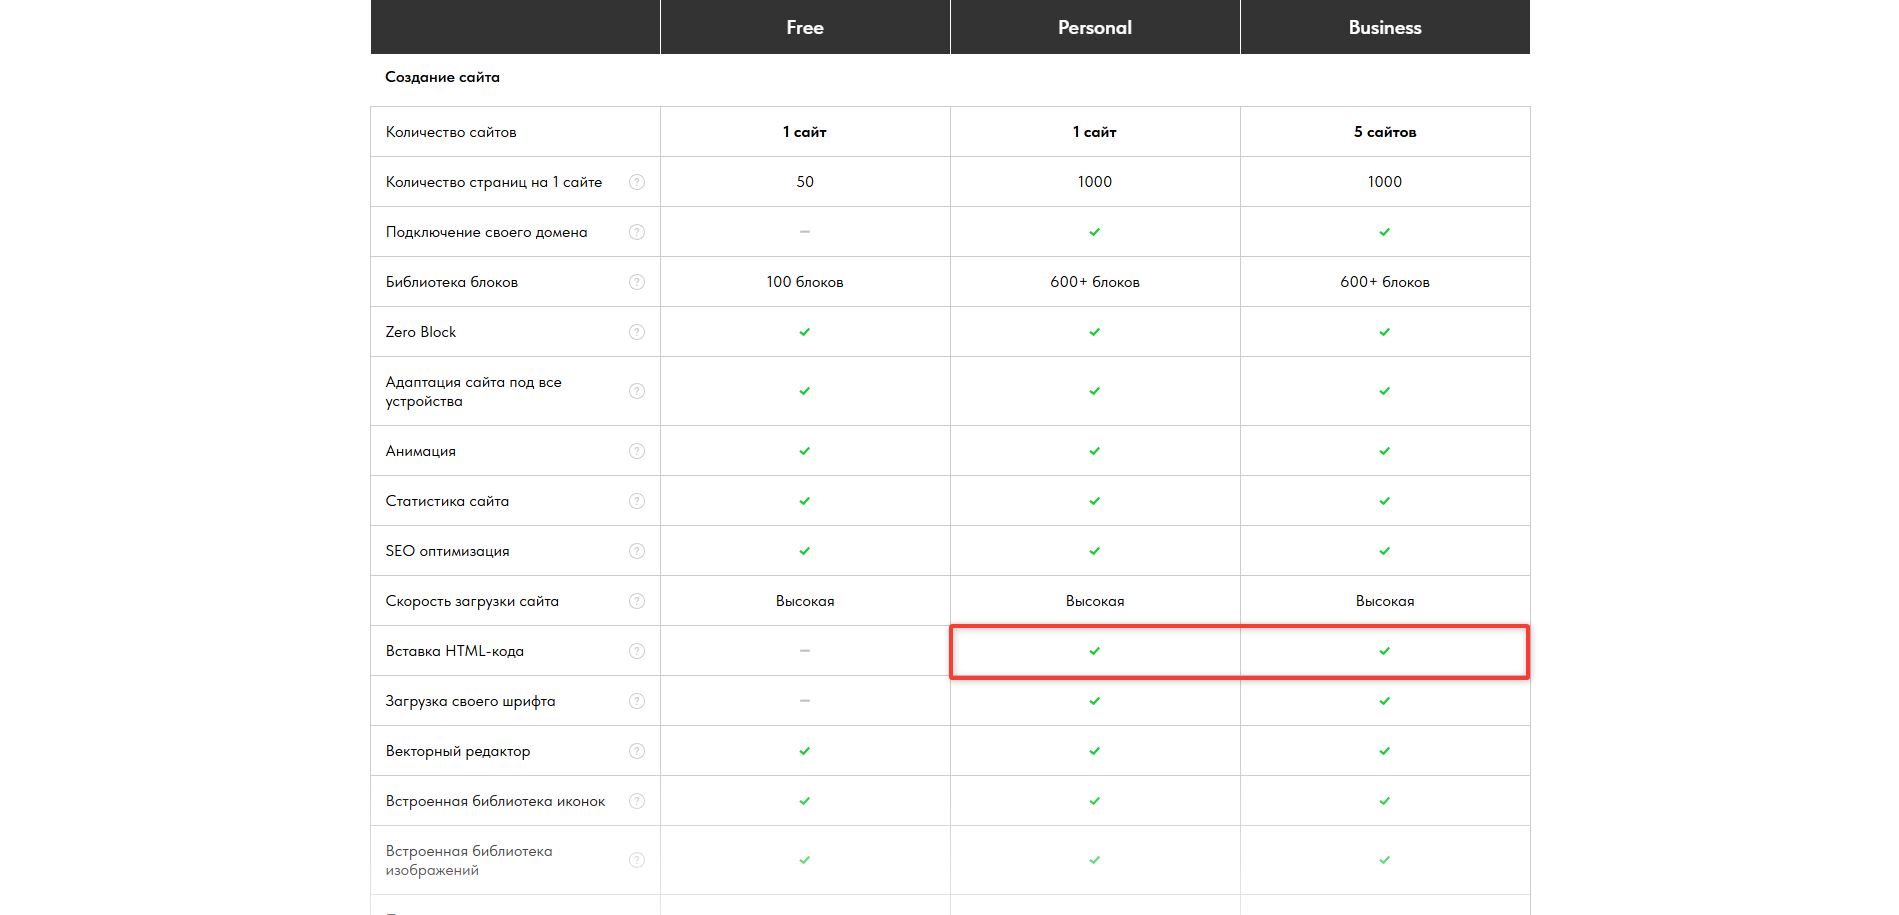This screenshot has height=915, width=1899.
Task: Show hint for Вставка HTML-кода
Action: tap(637, 651)
